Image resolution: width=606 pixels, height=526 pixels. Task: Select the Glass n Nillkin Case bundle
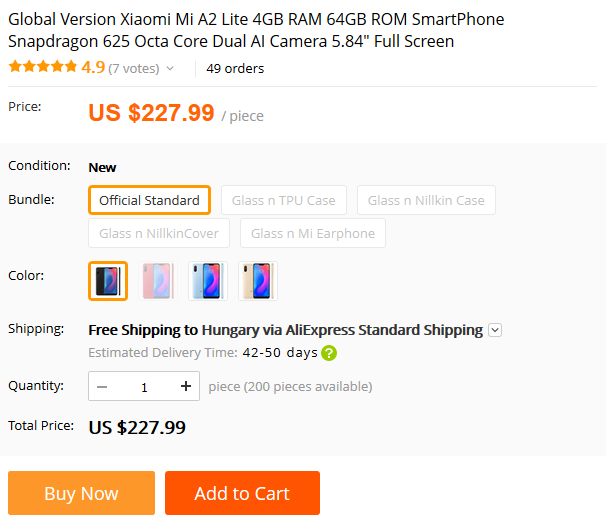[426, 200]
